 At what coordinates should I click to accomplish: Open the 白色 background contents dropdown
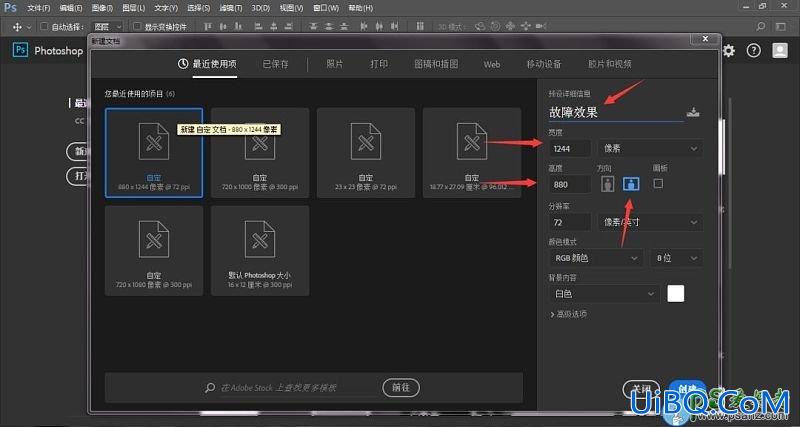tap(604, 294)
